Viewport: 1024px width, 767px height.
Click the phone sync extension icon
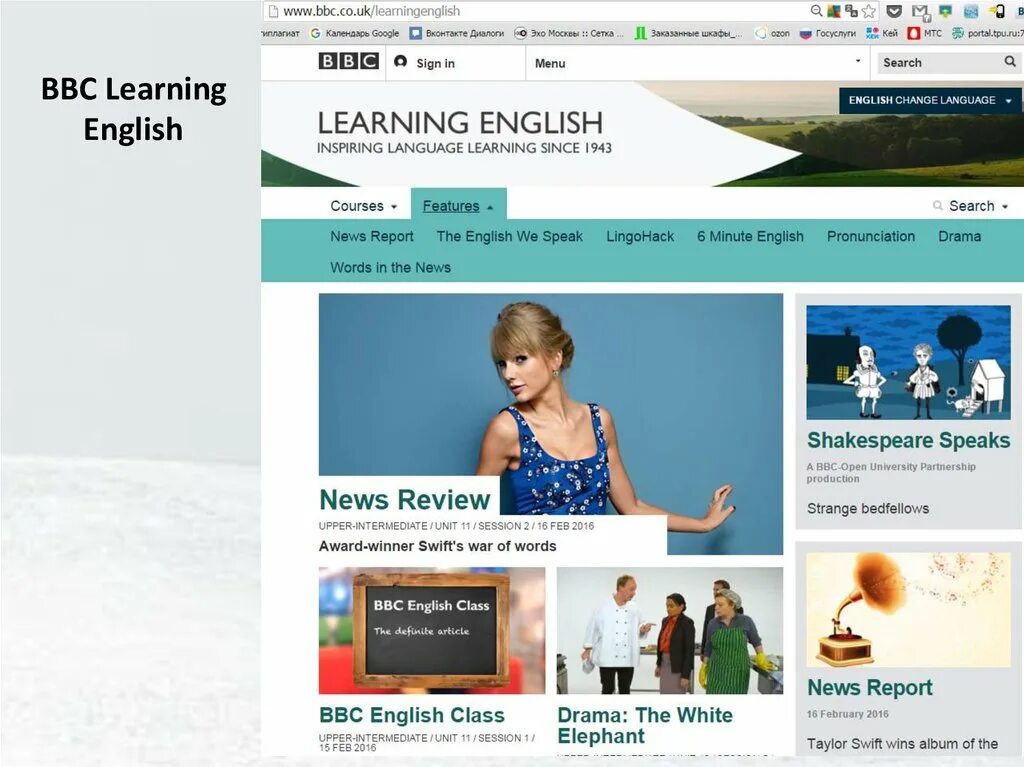coord(997,11)
